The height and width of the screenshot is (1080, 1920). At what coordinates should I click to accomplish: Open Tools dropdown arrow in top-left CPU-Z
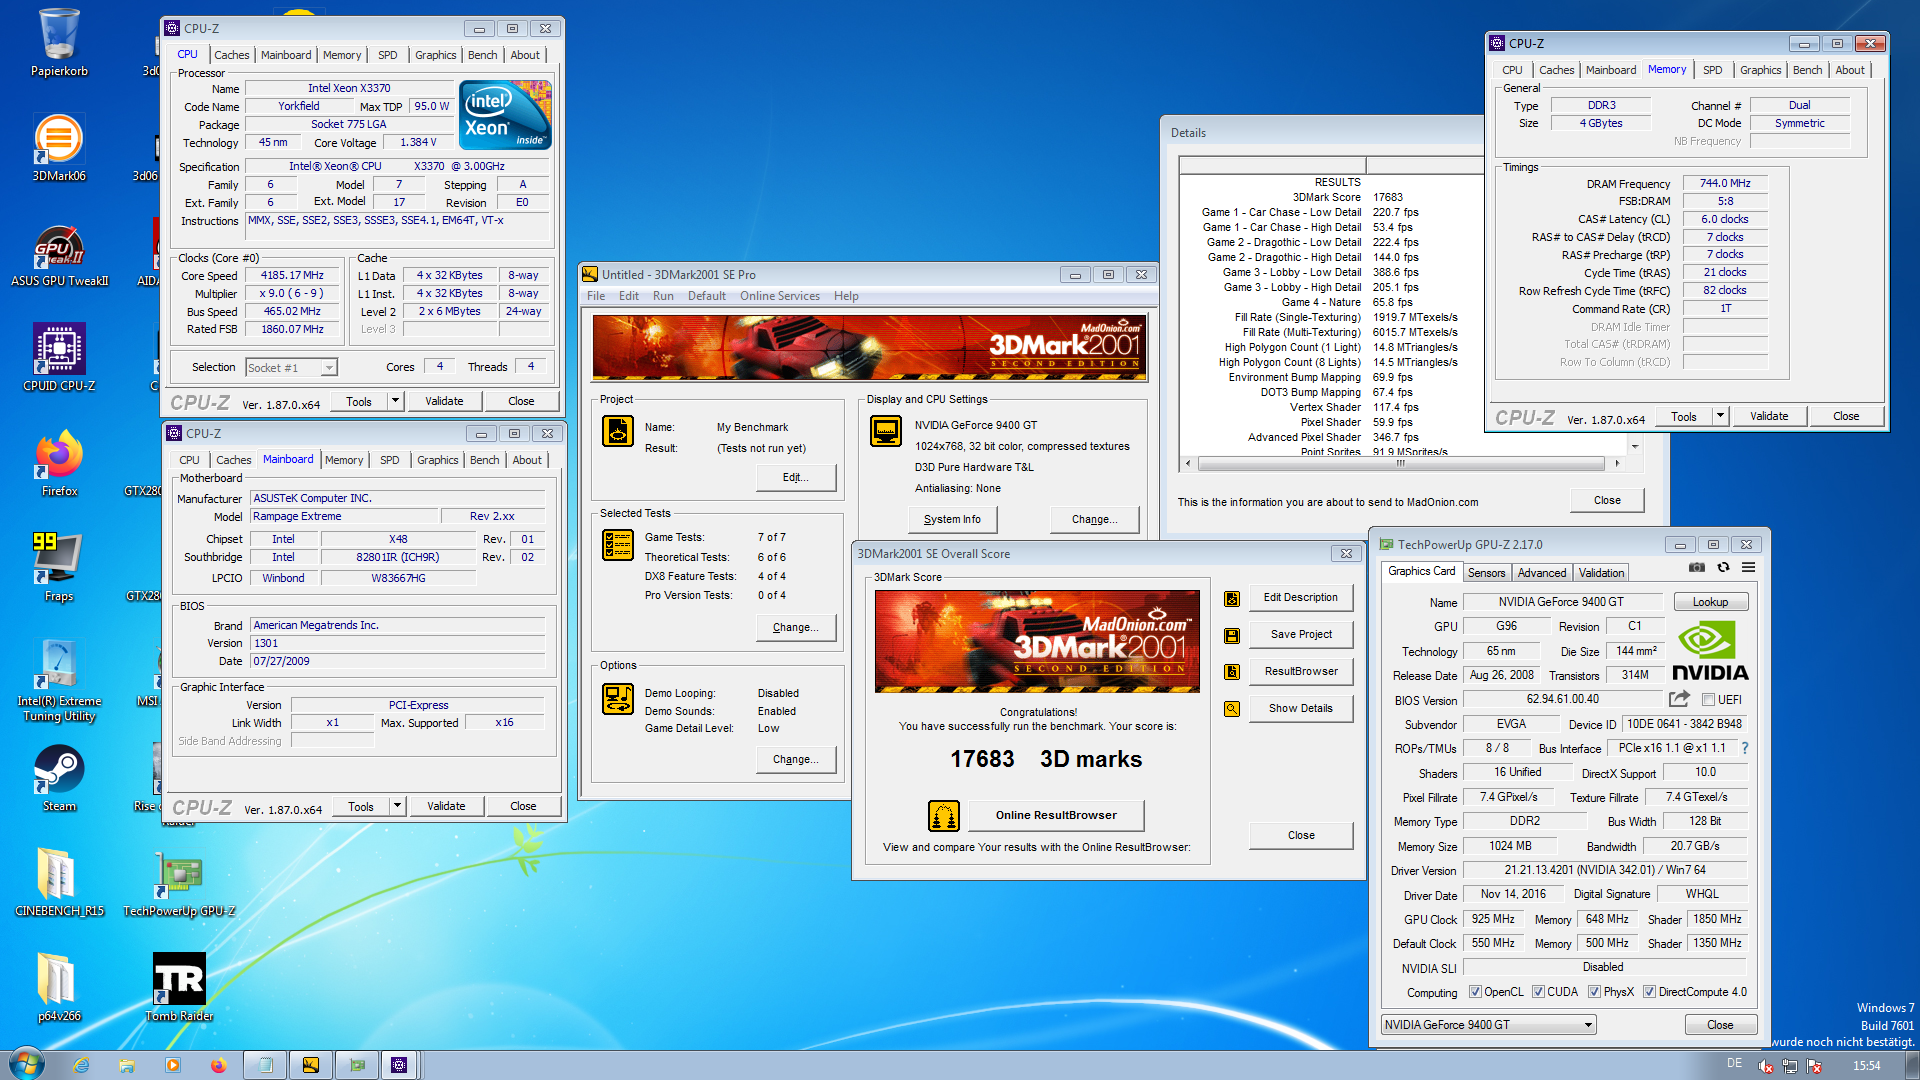395,401
